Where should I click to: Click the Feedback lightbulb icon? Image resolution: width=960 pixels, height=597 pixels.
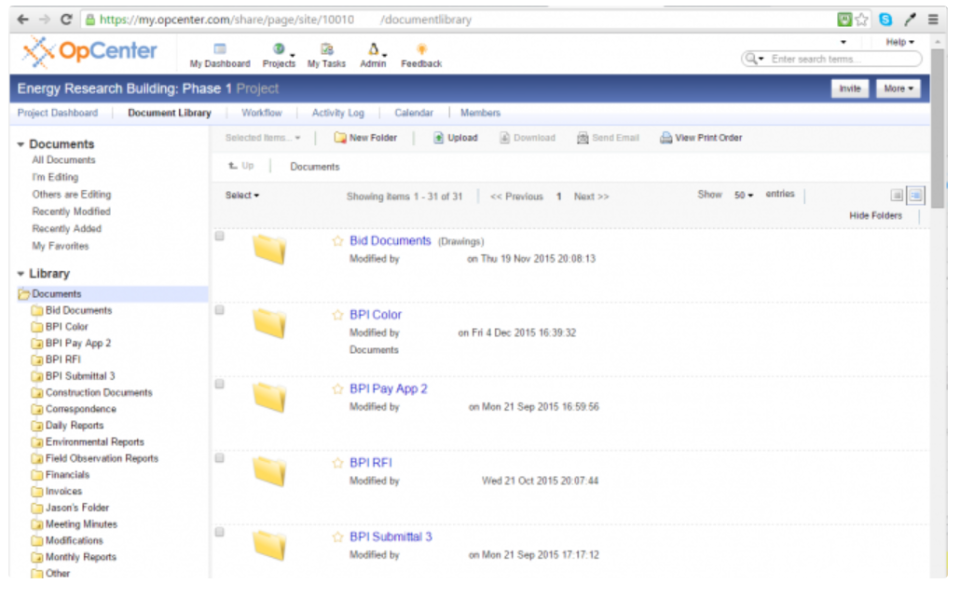pyautogui.click(x=421, y=49)
